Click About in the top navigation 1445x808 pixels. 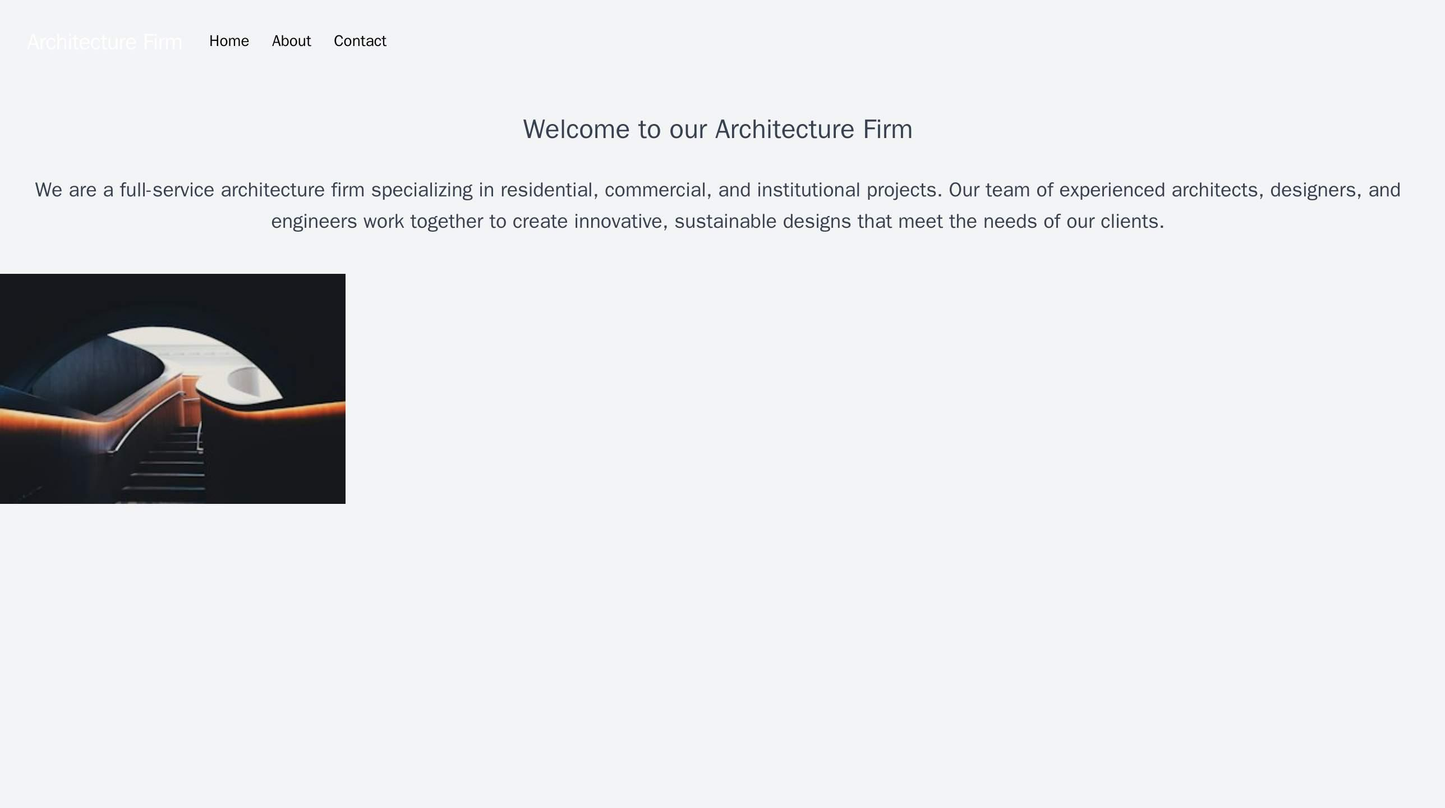point(291,41)
